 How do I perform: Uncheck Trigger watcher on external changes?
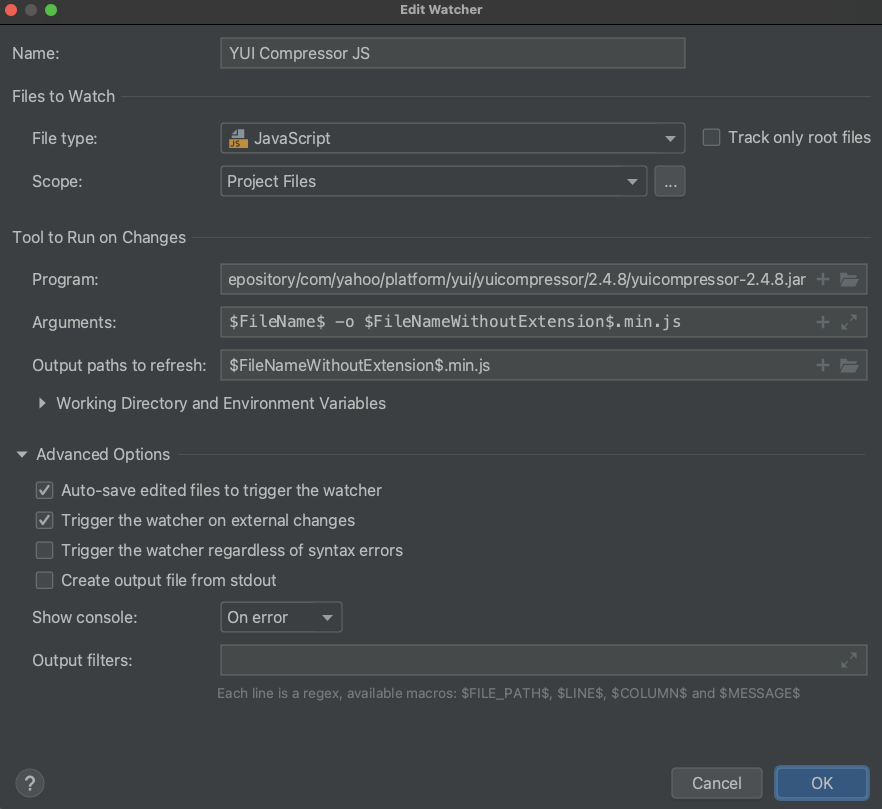[44, 520]
